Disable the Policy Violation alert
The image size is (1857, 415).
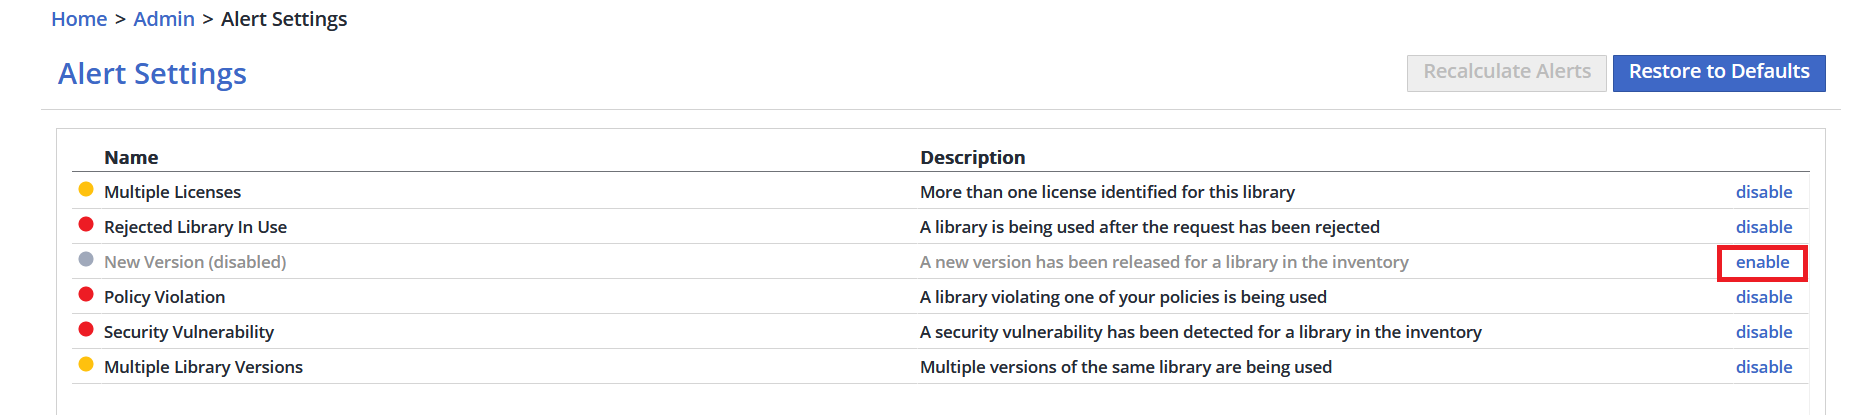pos(1763,297)
